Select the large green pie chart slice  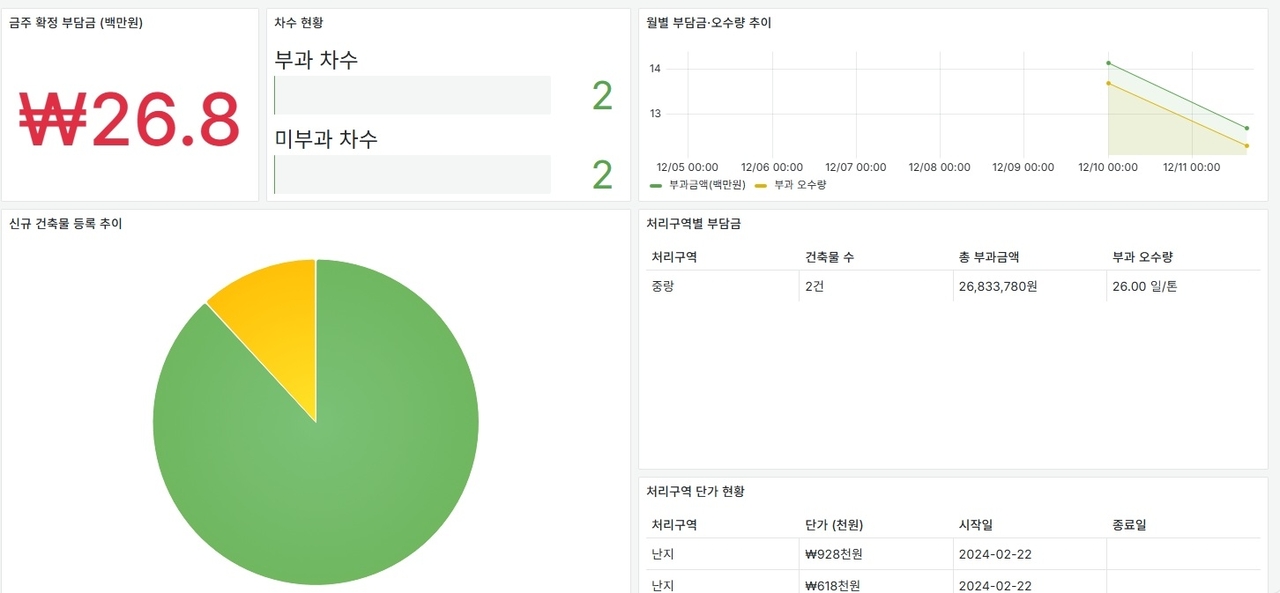(x=330, y=450)
